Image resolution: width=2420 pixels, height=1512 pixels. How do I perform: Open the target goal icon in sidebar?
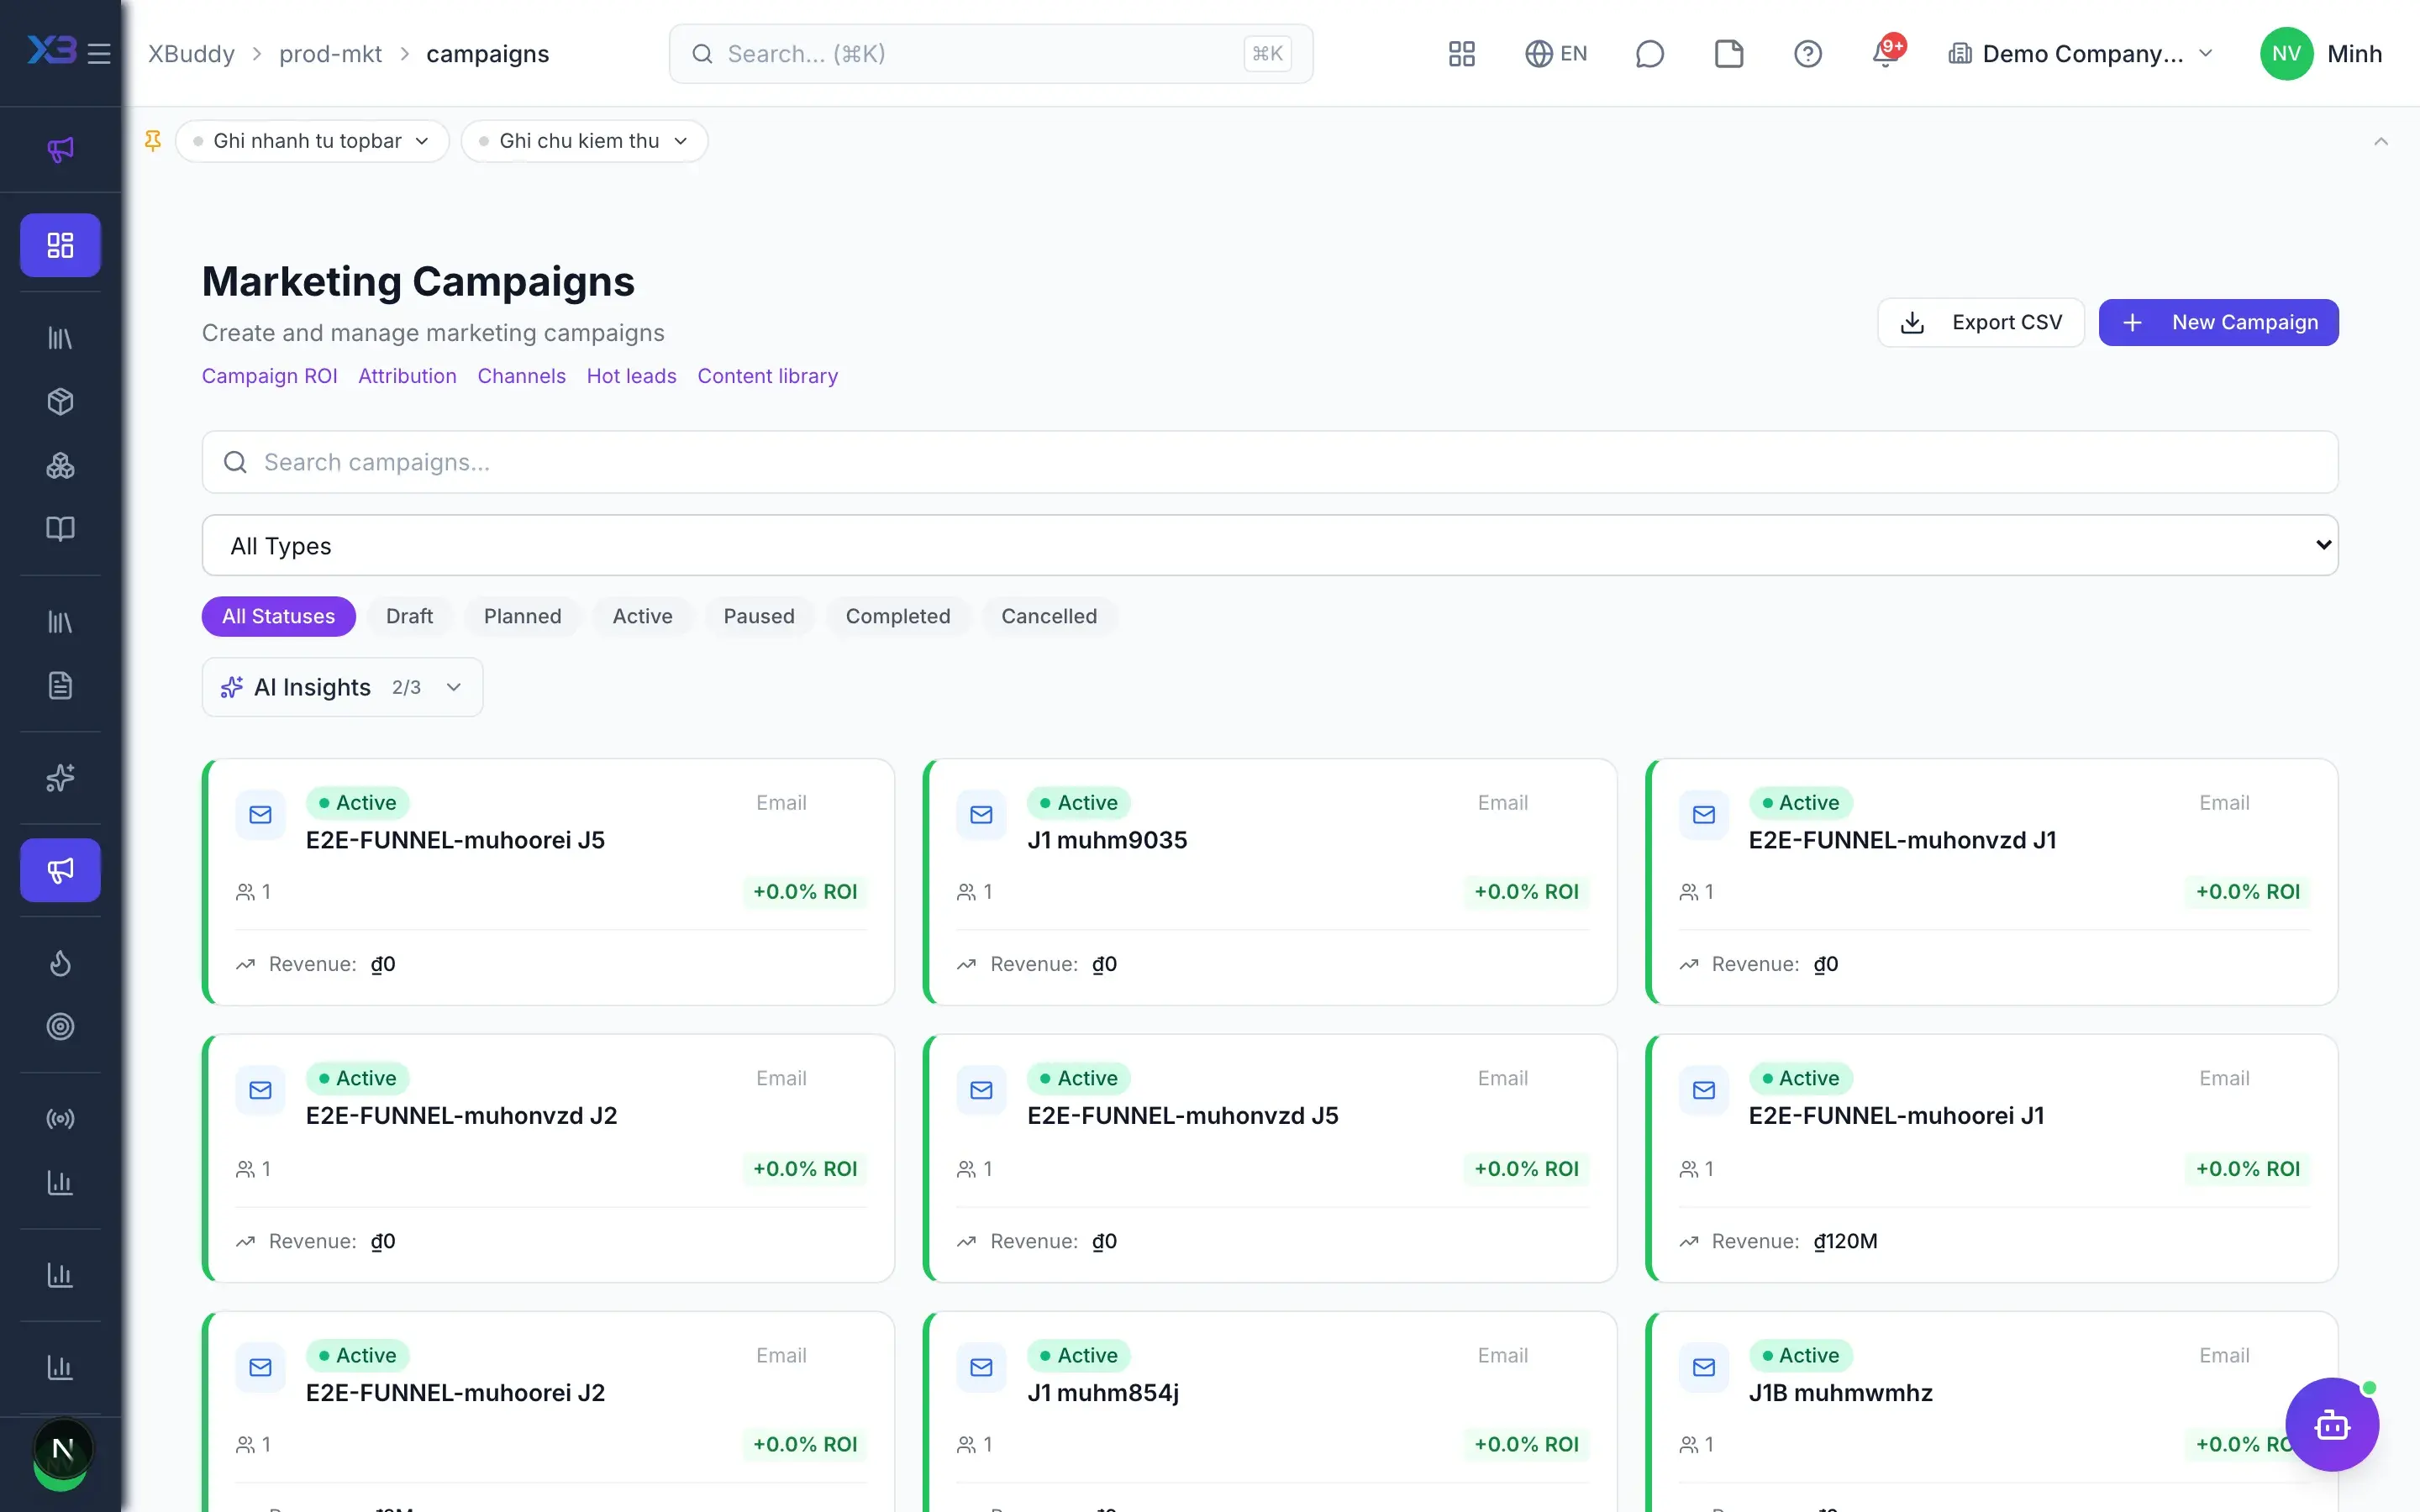60,1026
